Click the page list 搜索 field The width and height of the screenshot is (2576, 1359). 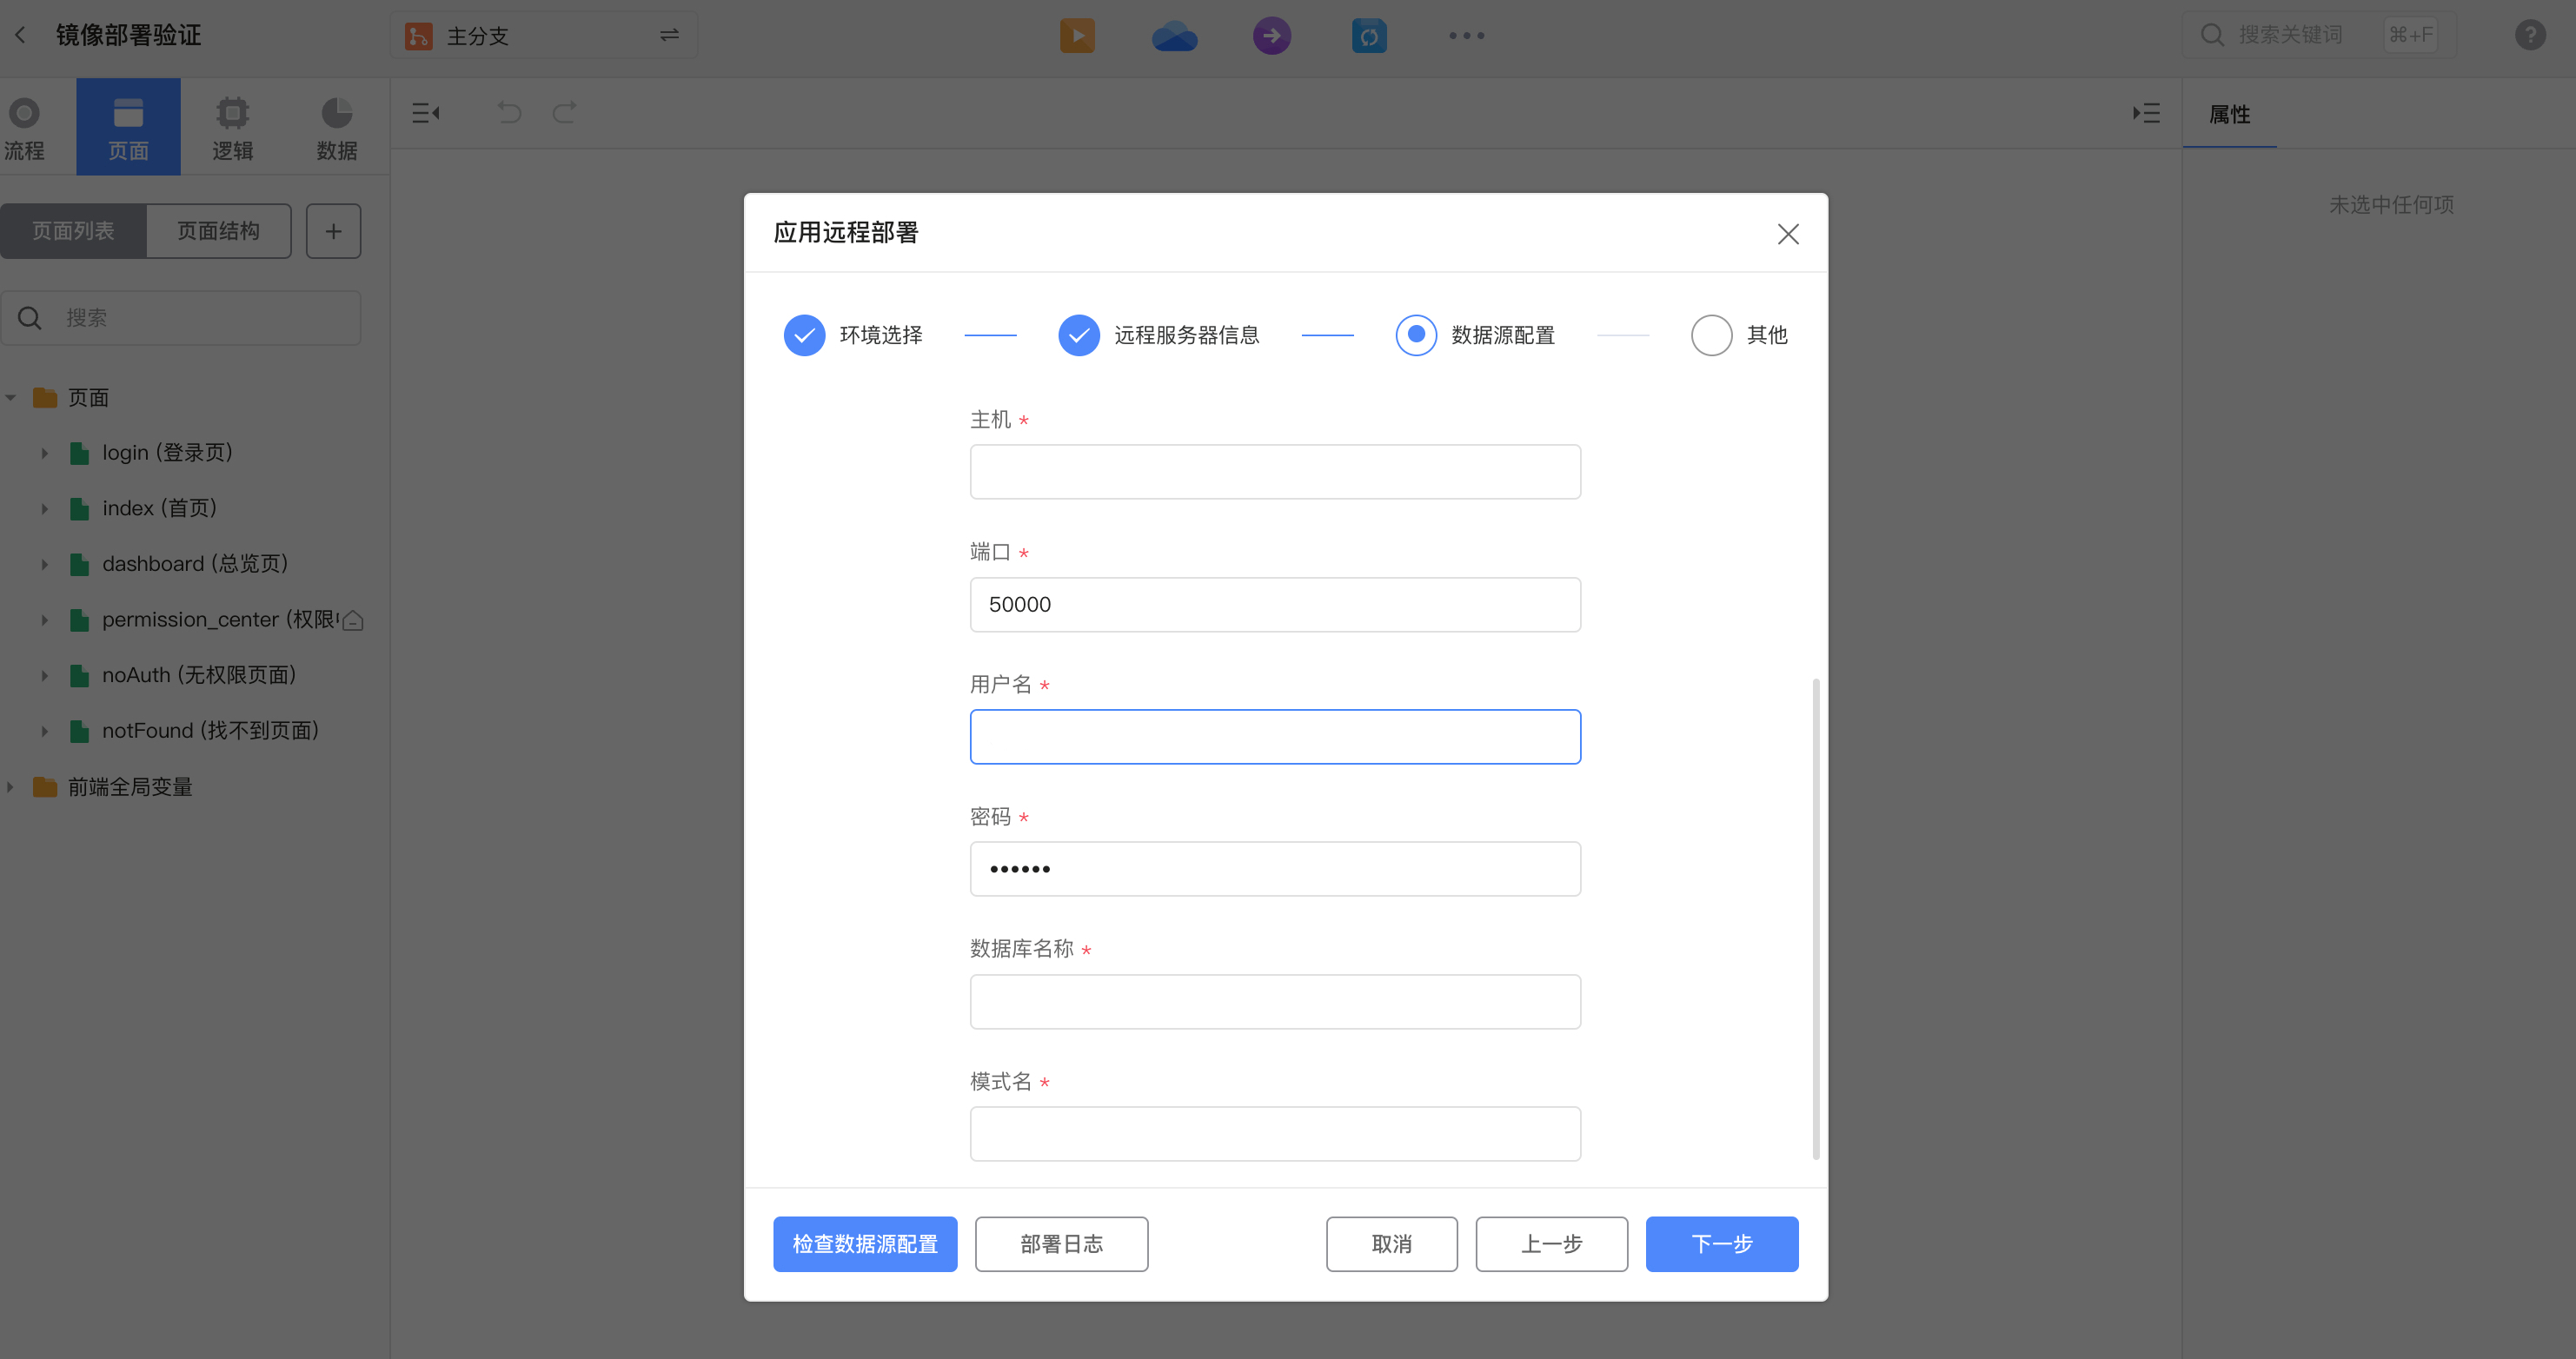pyautogui.click(x=181, y=318)
